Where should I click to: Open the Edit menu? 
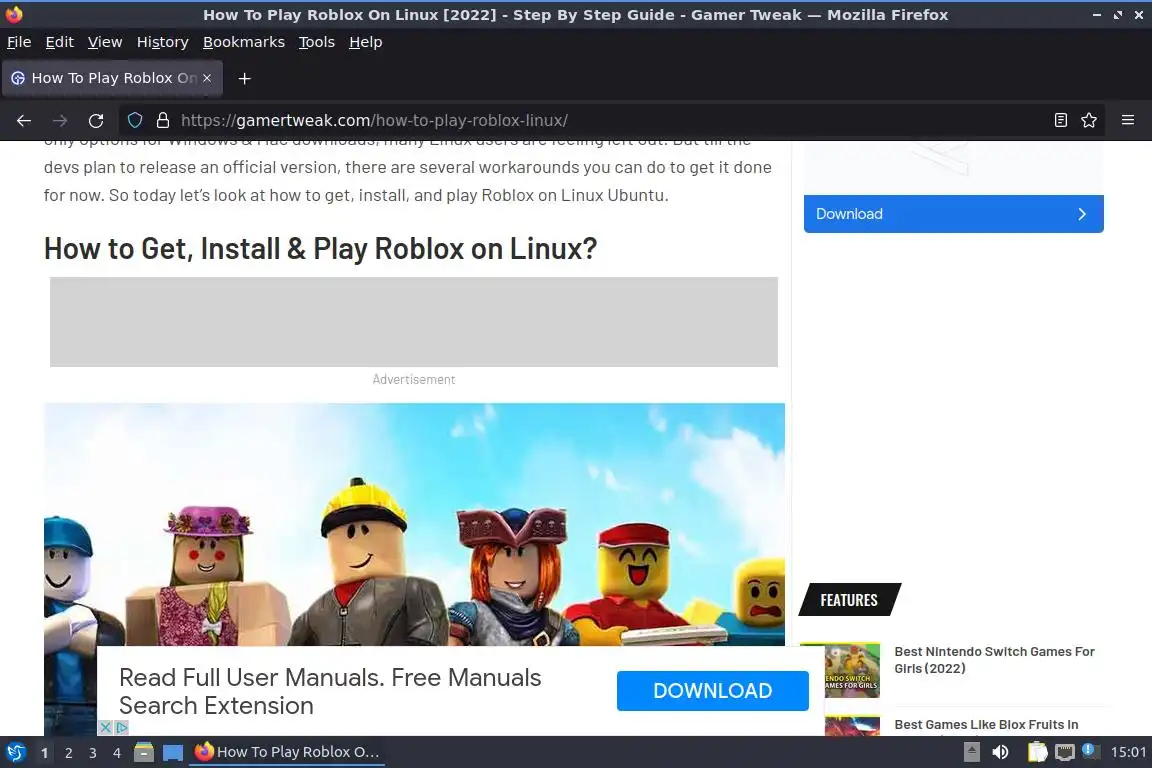tap(60, 42)
